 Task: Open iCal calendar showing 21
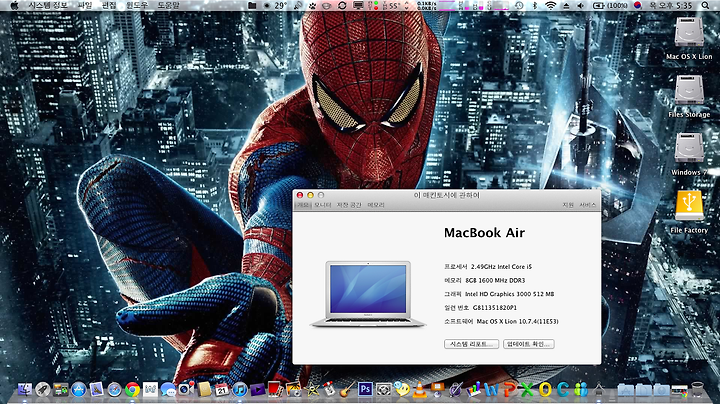(222, 389)
